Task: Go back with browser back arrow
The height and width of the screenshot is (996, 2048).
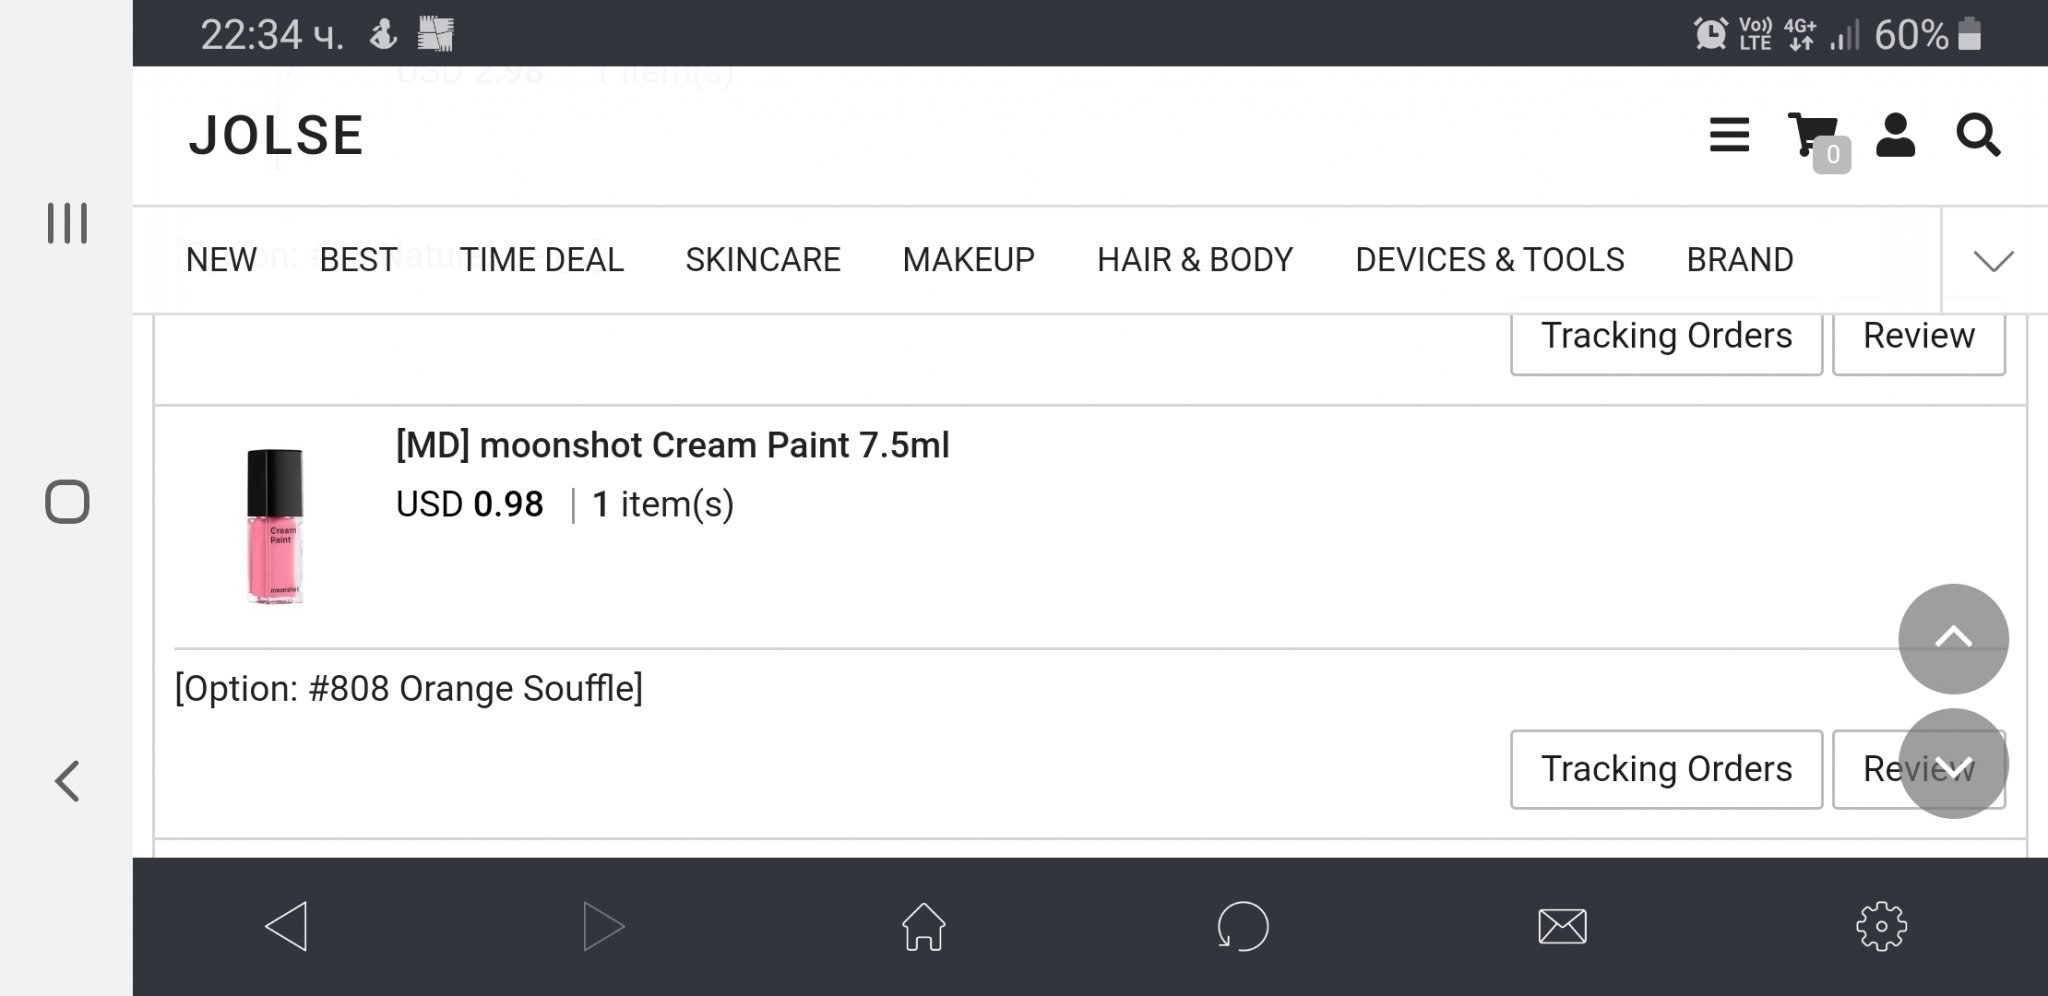Action: coord(286,926)
